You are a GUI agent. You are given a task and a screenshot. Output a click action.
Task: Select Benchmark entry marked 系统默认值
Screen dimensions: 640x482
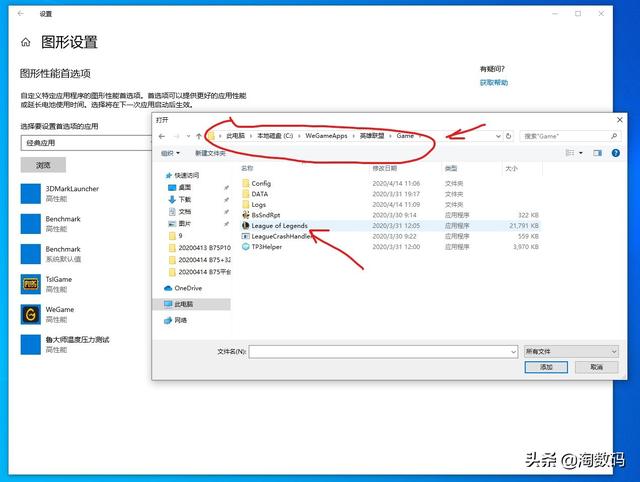click(51, 254)
